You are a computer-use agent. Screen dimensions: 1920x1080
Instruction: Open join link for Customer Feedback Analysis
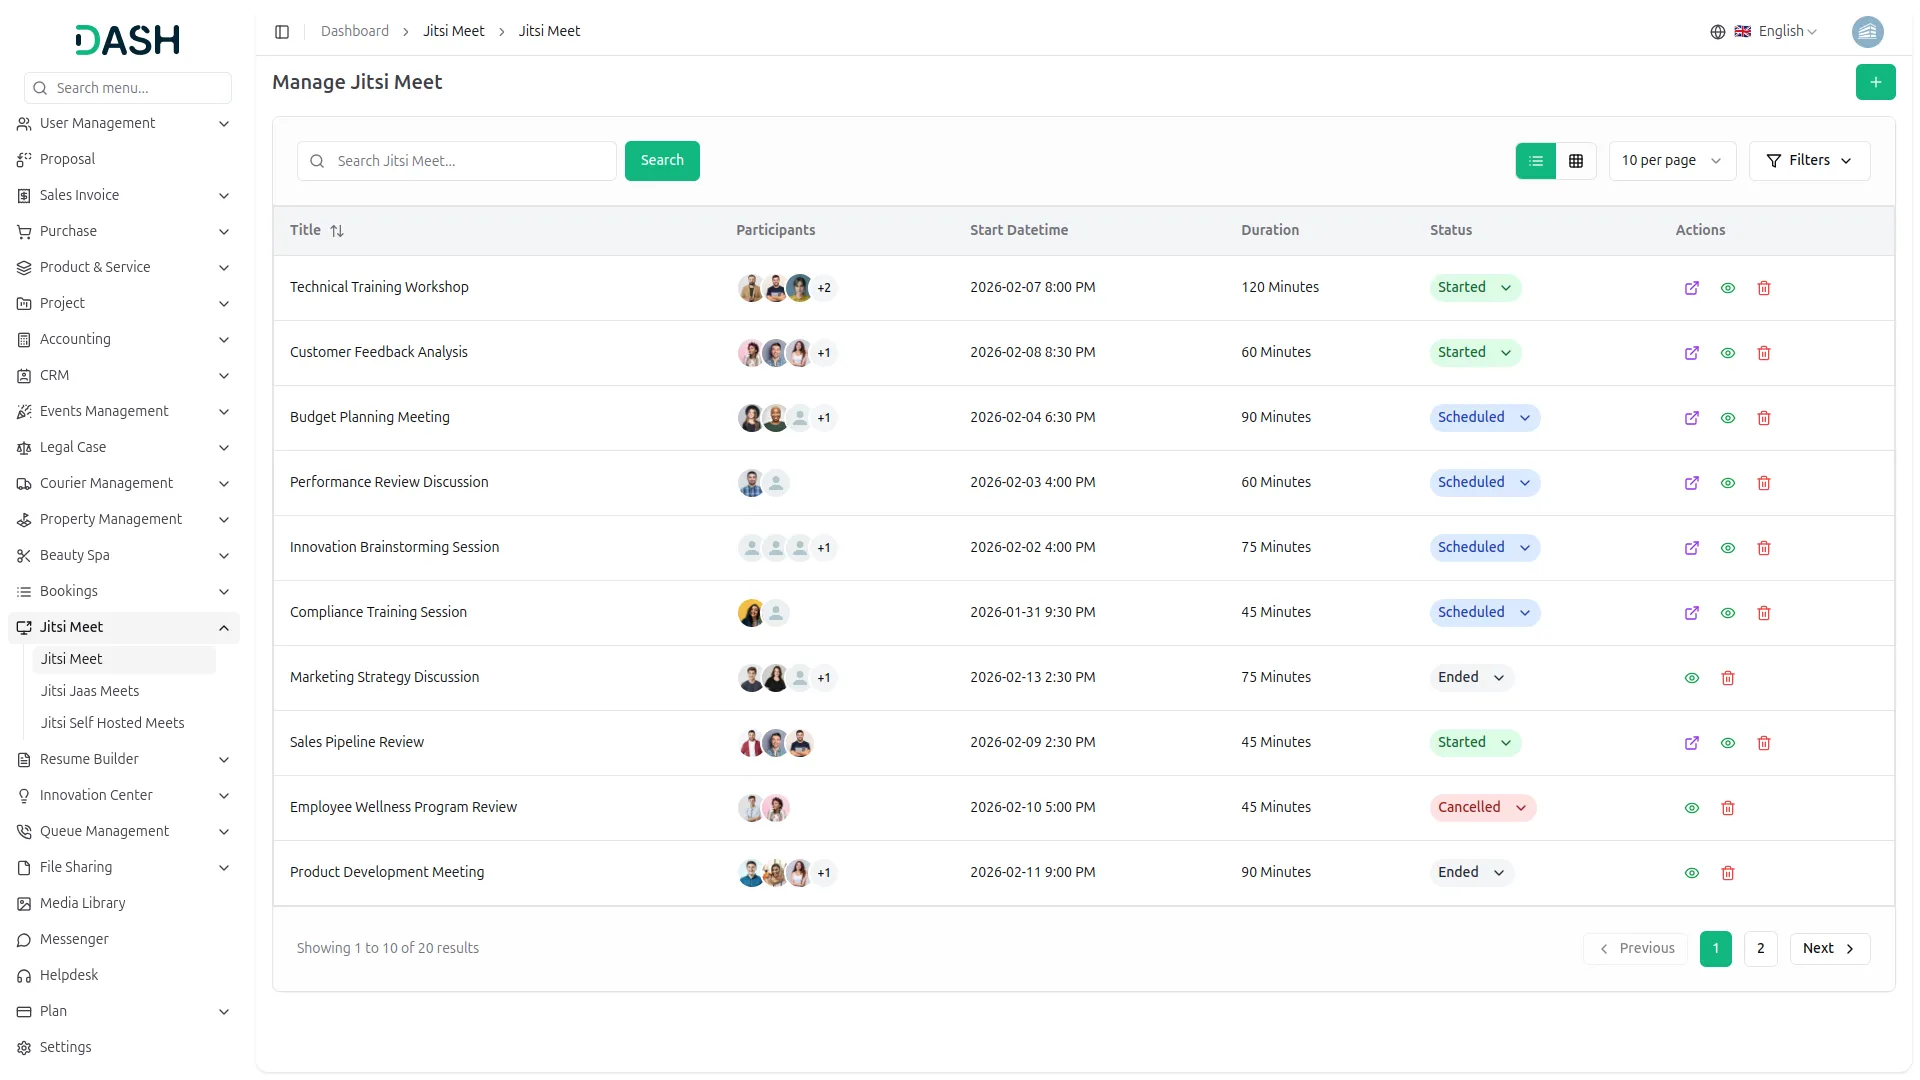pos(1691,353)
